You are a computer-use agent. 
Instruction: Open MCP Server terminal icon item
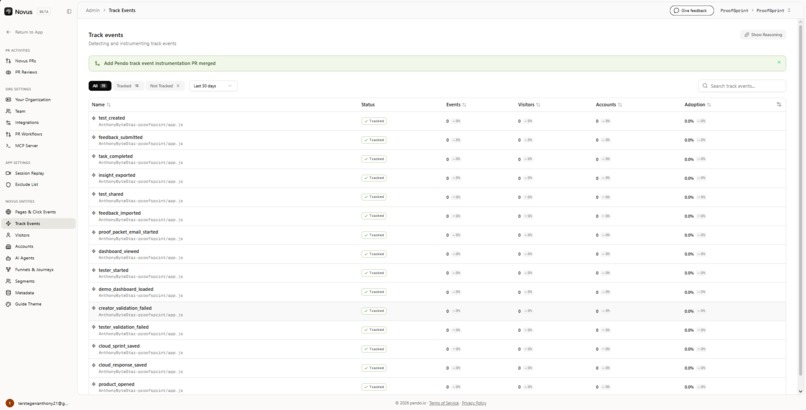(39, 146)
